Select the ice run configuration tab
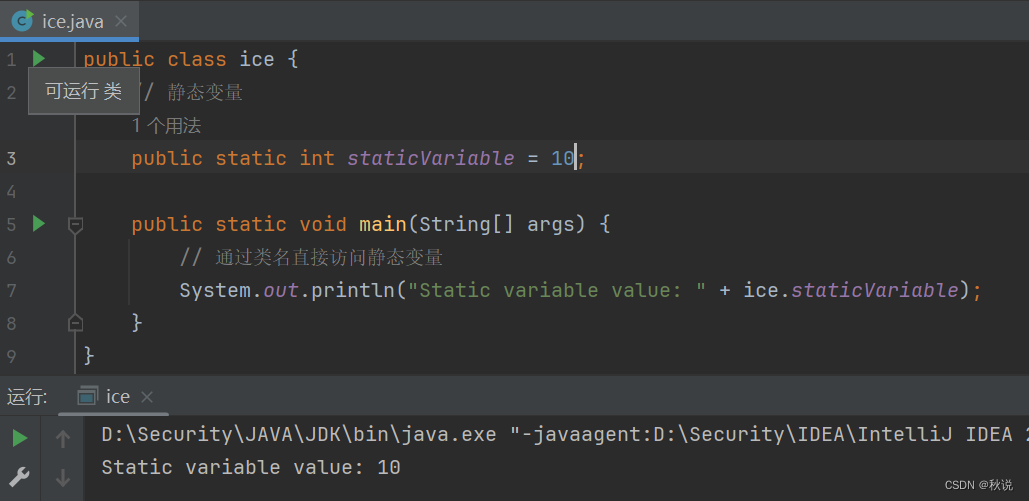Screen dimensions: 1029x501 [x=114, y=397]
